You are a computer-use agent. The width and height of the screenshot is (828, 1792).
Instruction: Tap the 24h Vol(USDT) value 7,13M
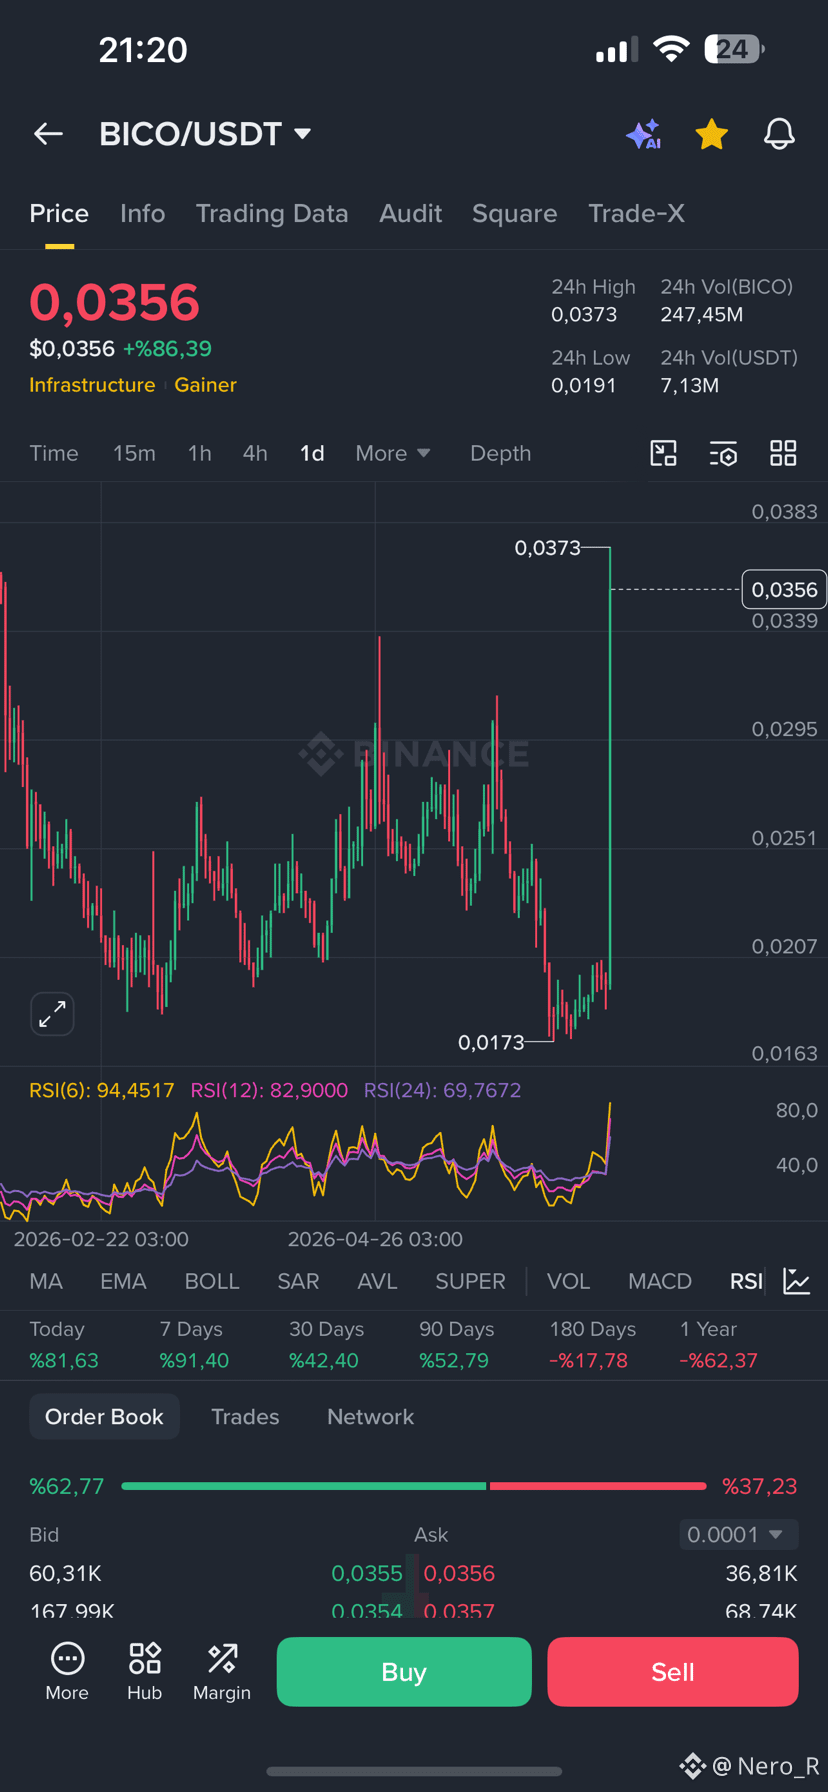[x=690, y=385]
